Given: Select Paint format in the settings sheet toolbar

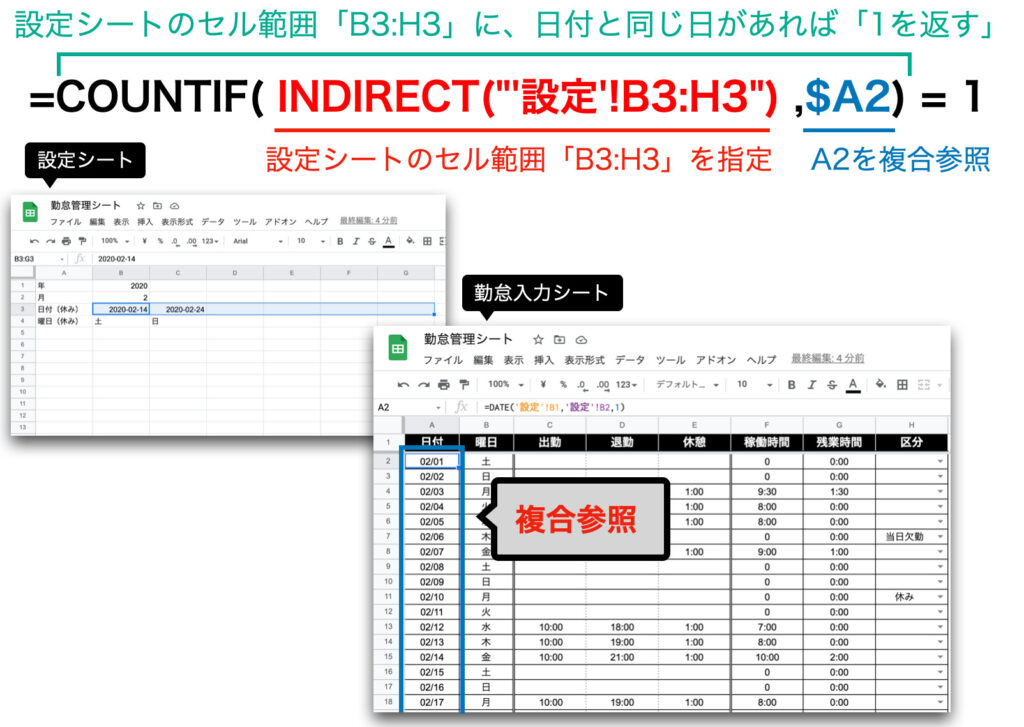Looking at the screenshot, I should pyautogui.click(x=82, y=242).
